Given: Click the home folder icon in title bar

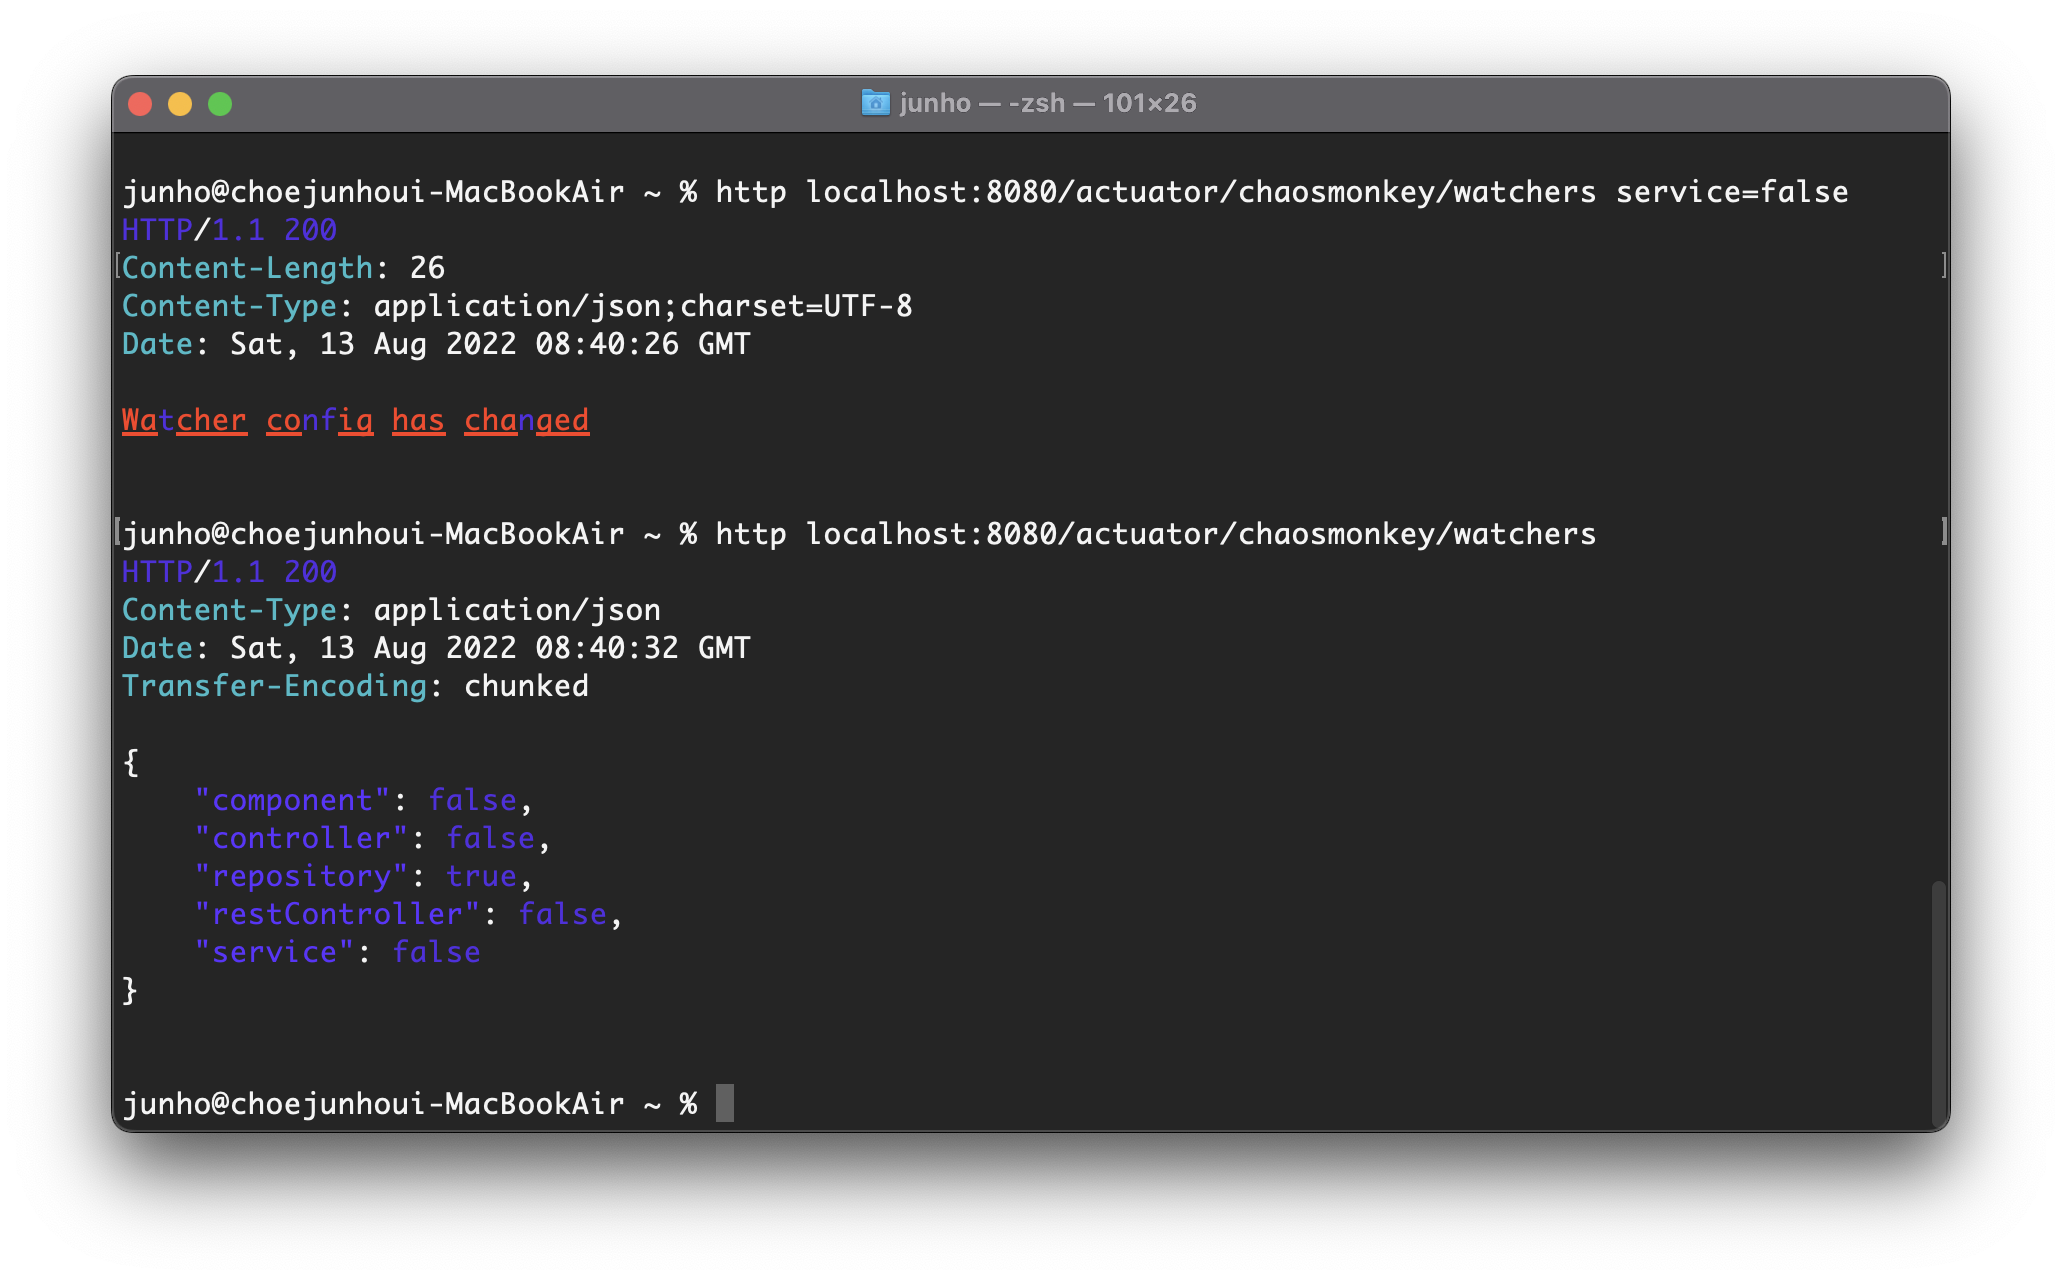Looking at the screenshot, I should (x=875, y=103).
